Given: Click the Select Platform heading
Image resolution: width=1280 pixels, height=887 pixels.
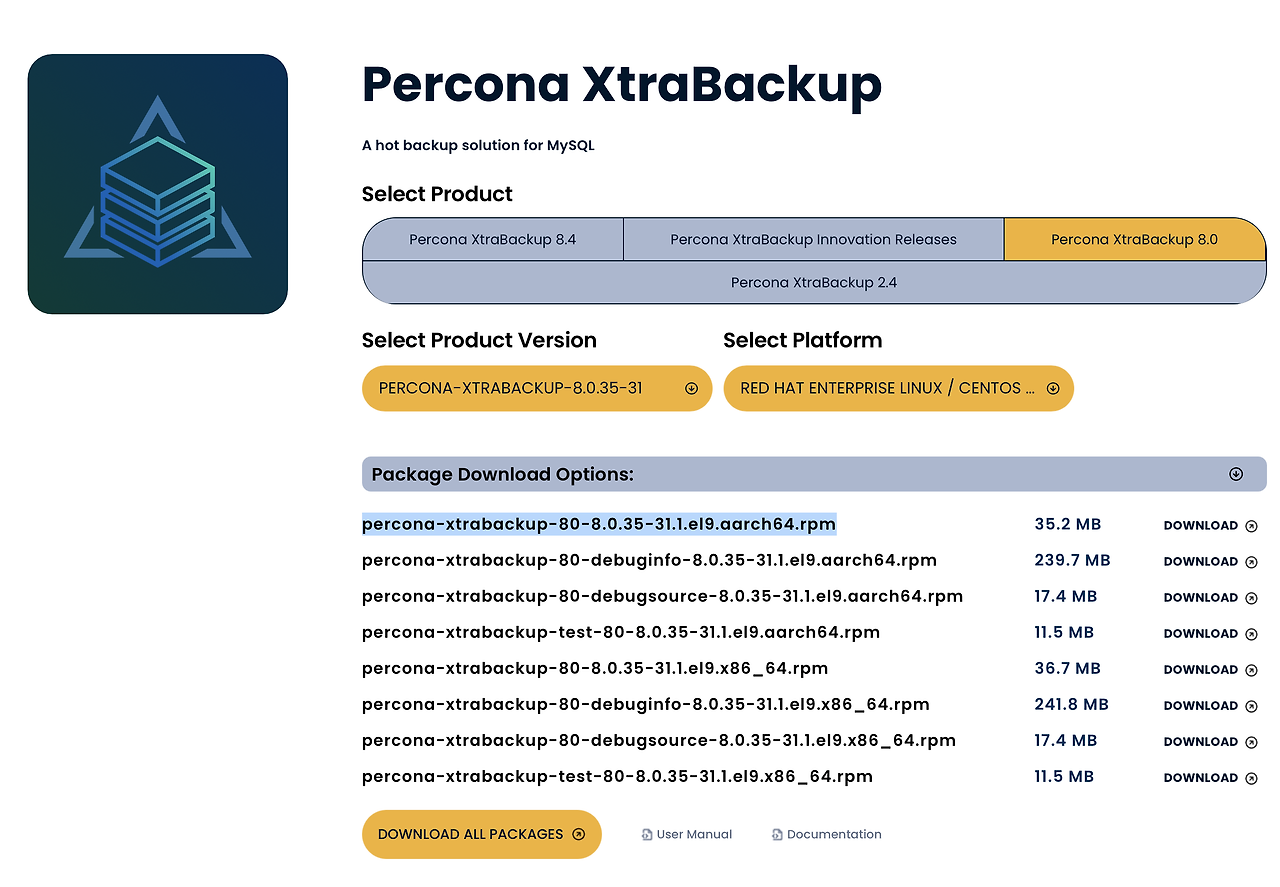Looking at the screenshot, I should pyautogui.click(x=802, y=340).
